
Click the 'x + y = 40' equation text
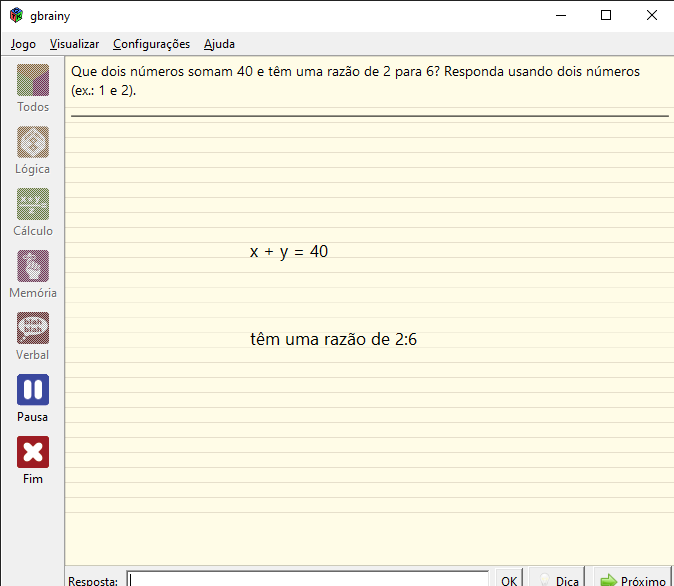pos(289,252)
